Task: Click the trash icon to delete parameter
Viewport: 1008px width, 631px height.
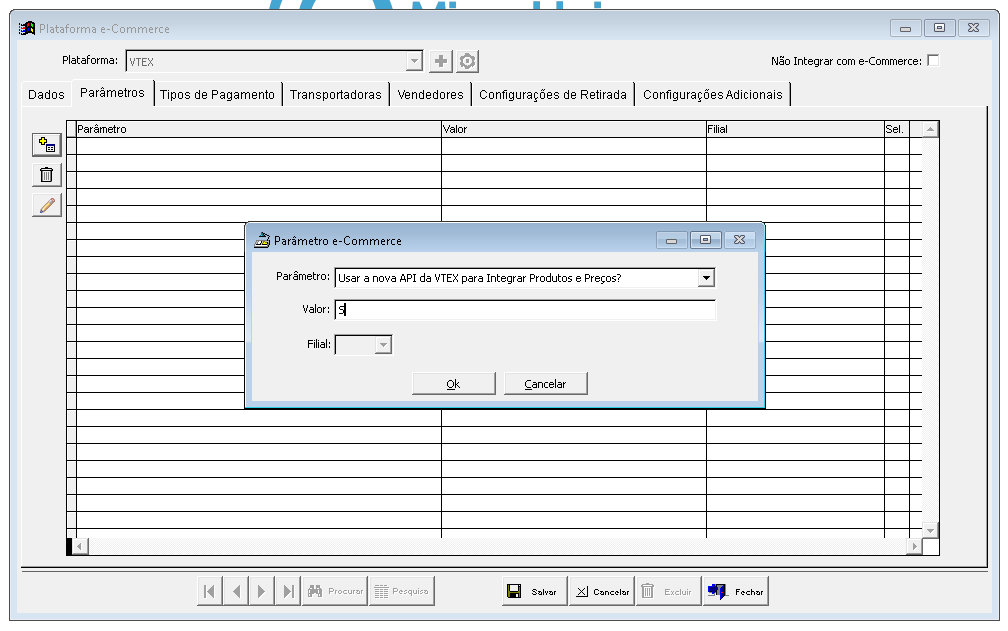Action: (47, 175)
